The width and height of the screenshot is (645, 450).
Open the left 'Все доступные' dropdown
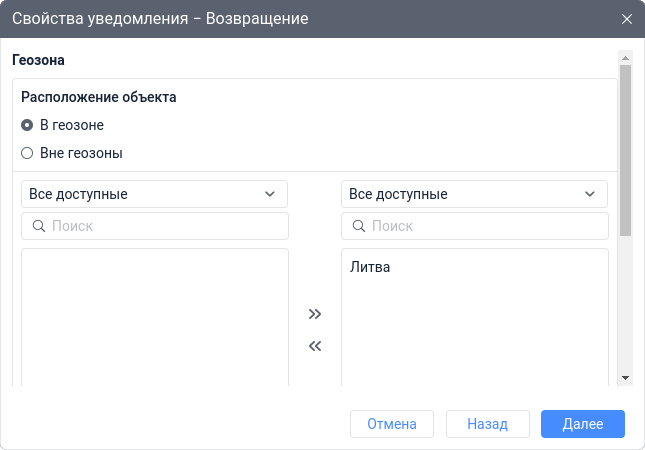click(x=154, y=194)
